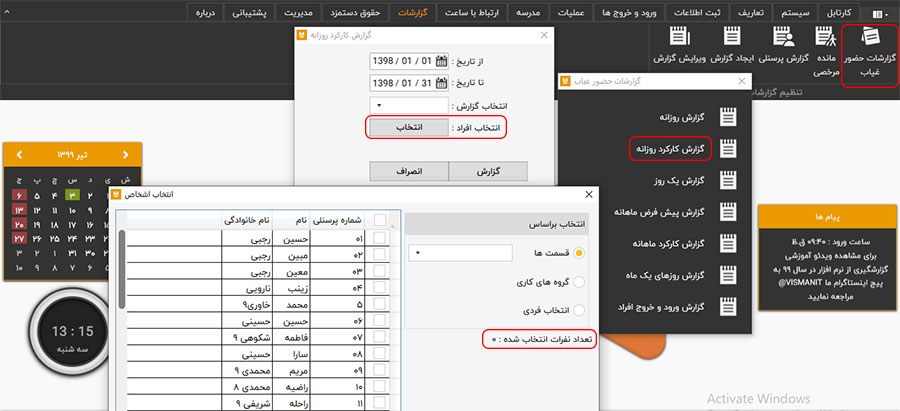The width and height of the screenshot is (900, 411).
Task: Select day ۳۱ in the تیر calendar
Action: click(72, 253)
